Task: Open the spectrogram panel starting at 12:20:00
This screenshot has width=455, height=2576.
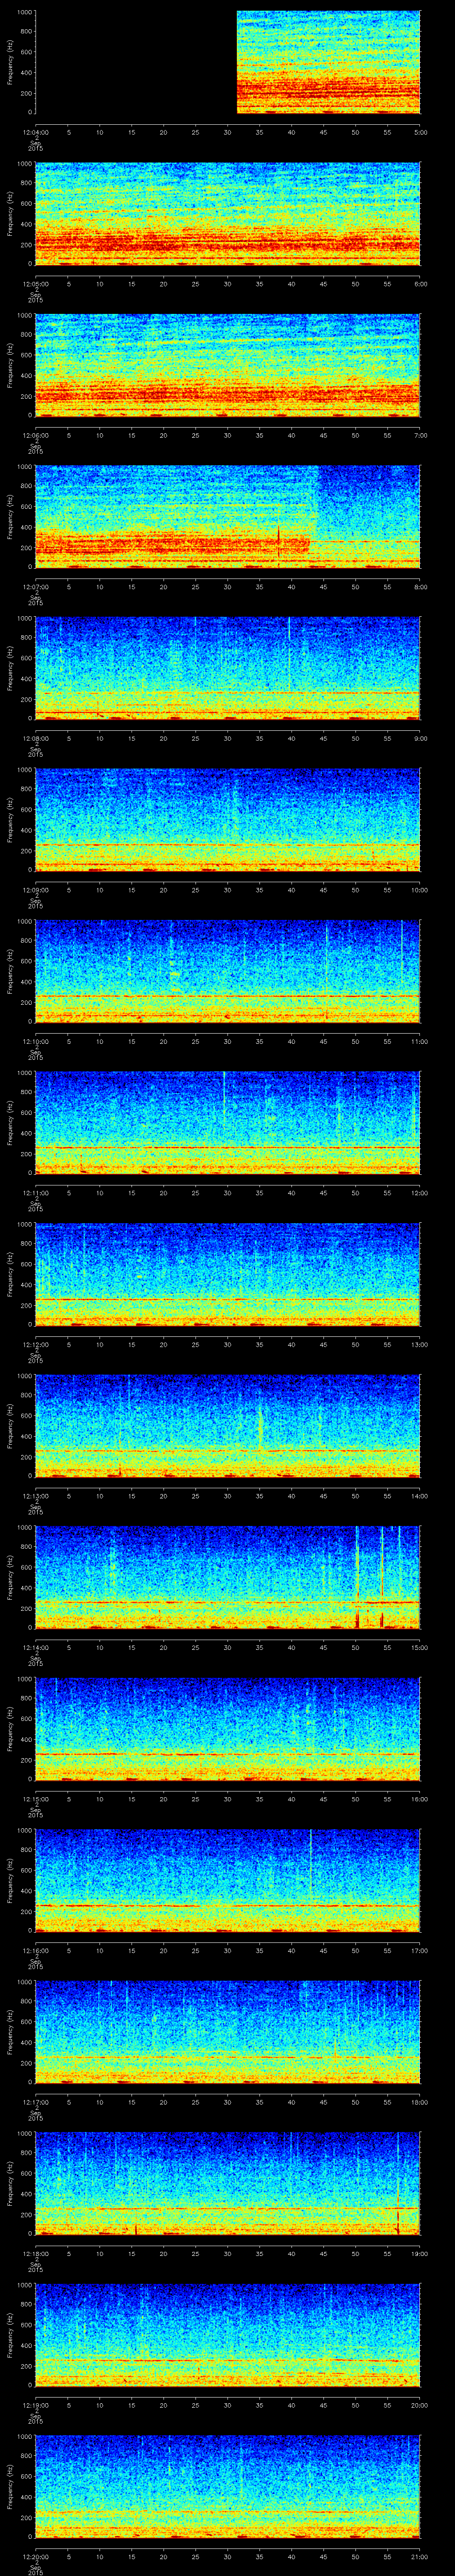Action: coord(228,2487)
